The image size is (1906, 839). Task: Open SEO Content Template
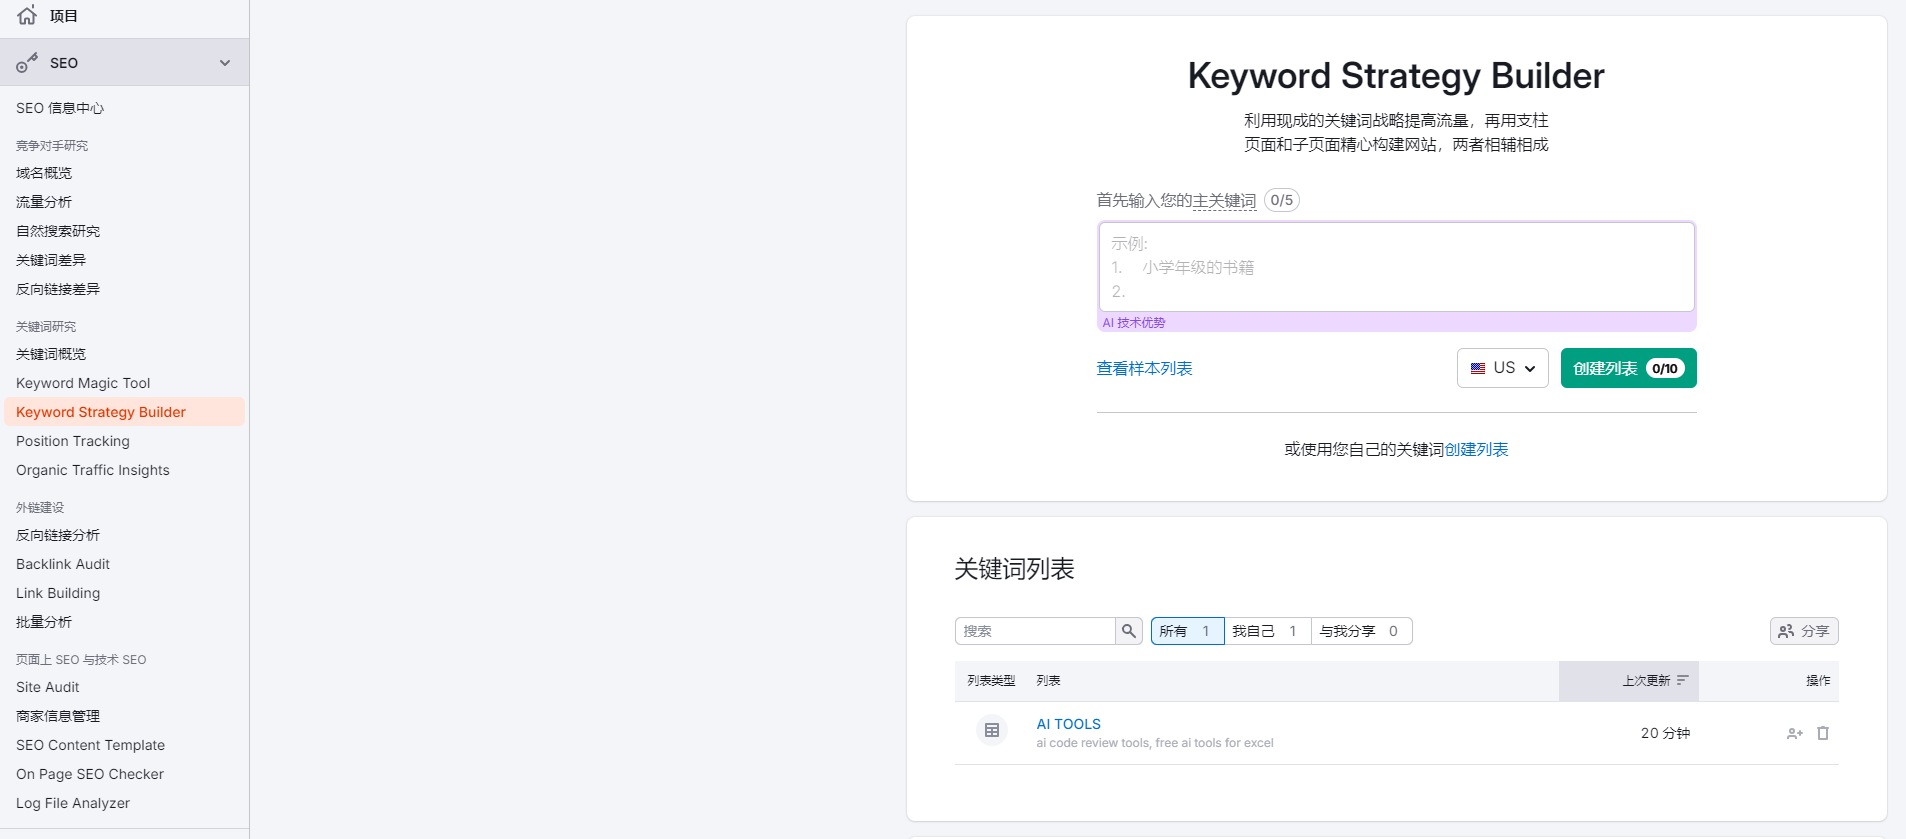[x=91, y=745]
